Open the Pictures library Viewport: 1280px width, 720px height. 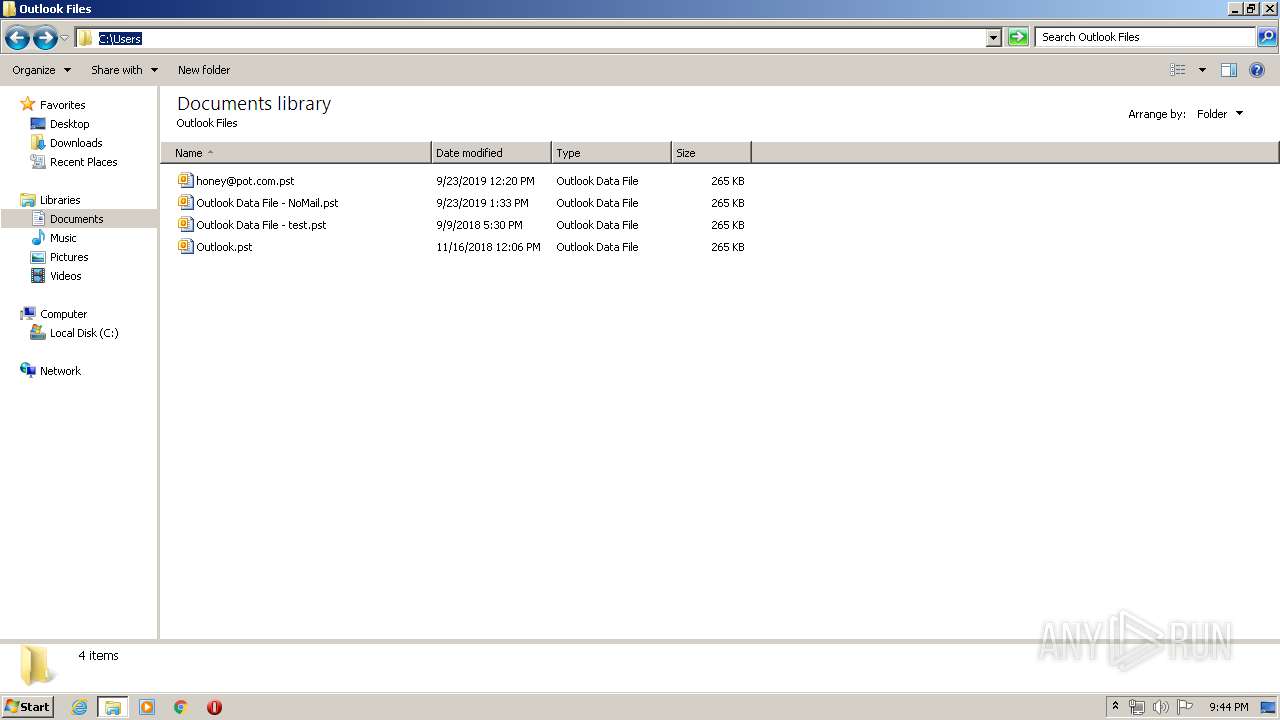pos(69,257)
